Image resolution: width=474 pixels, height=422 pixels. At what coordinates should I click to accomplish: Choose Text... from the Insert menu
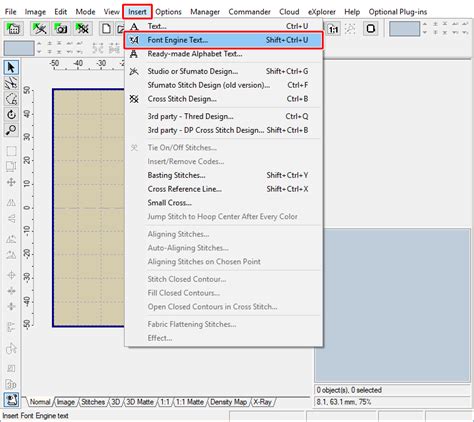coord(223,26)
